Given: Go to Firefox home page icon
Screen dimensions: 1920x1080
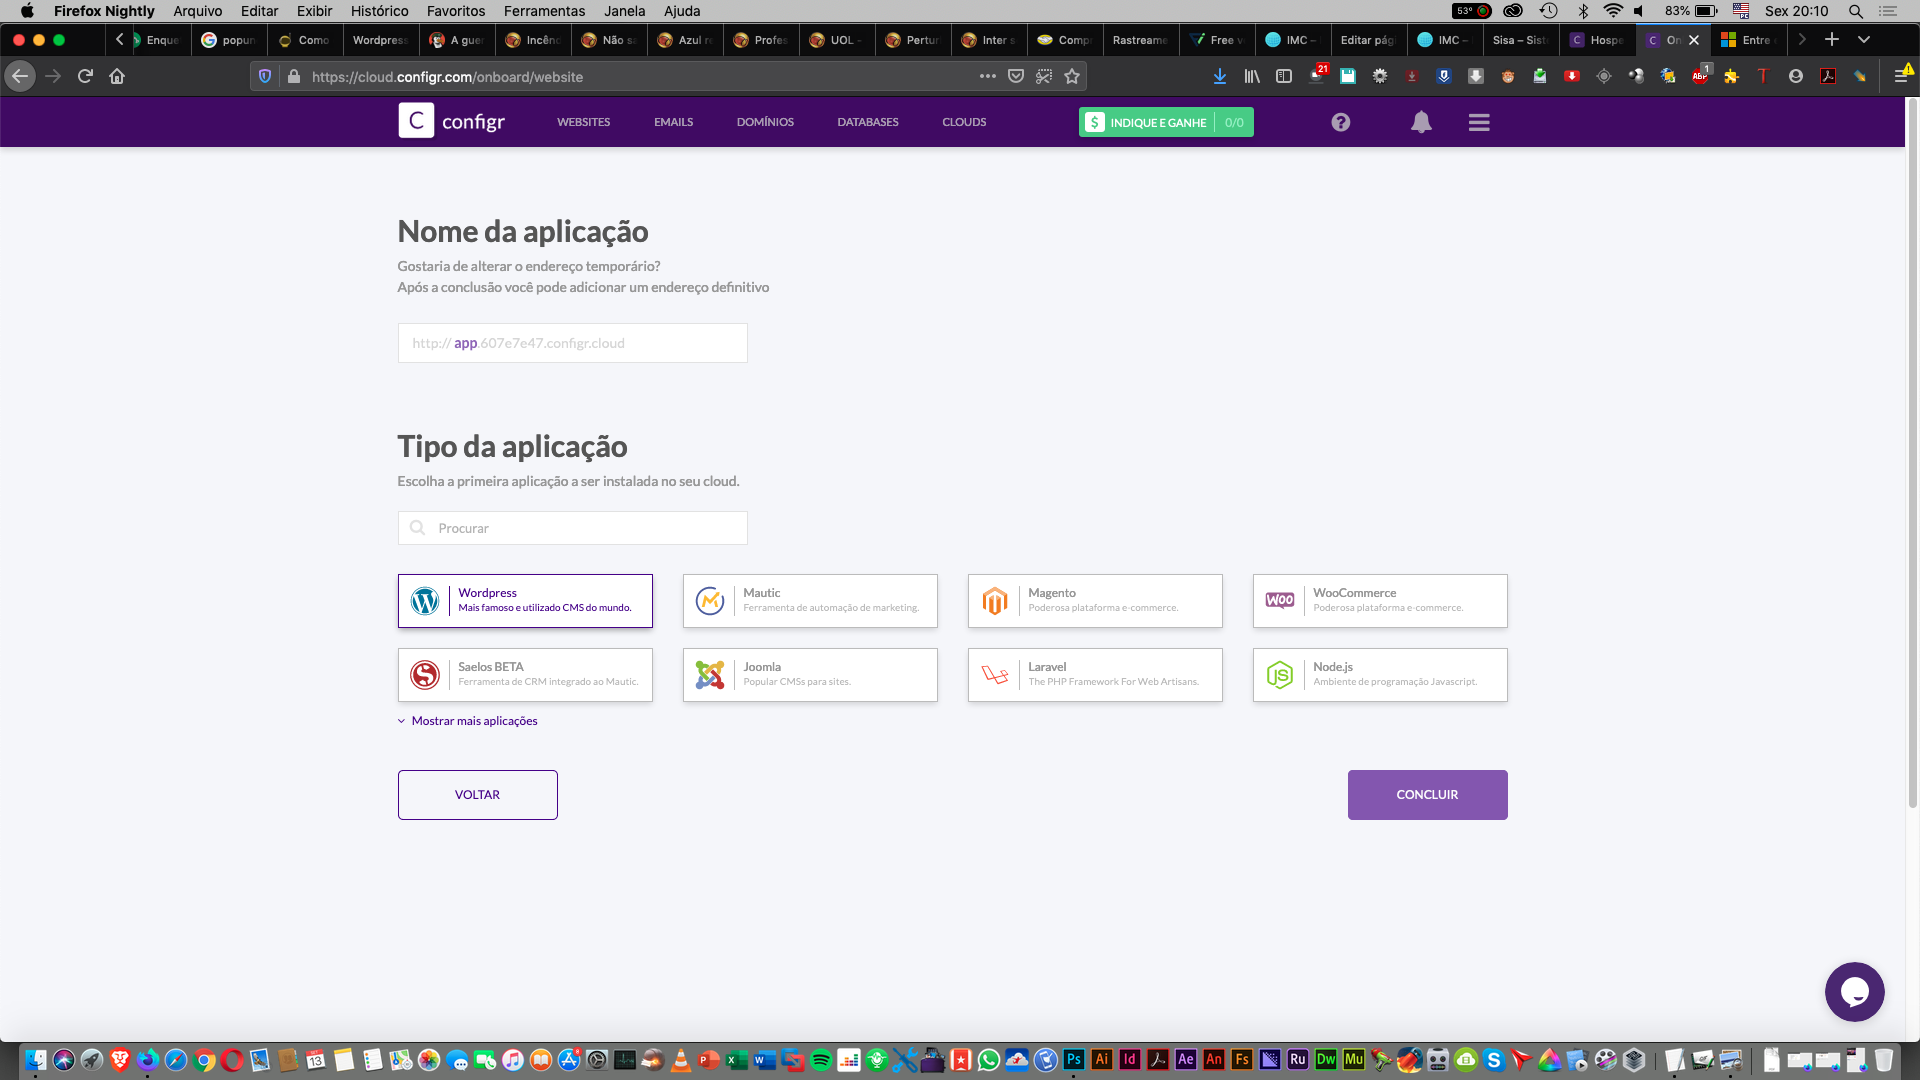Looking at the screenshot, I should tap(117, 76).
